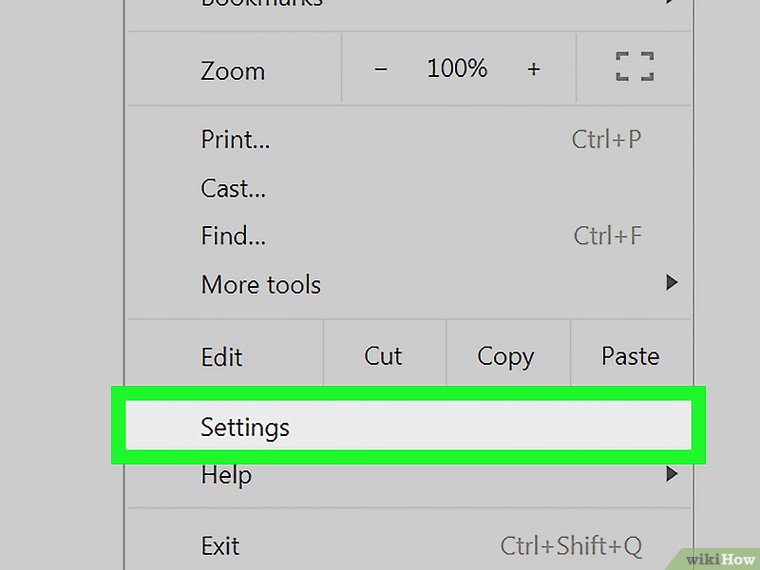Select the Print... menu item
This screenshot has width=760, height=570.
(x=236, y=139)
